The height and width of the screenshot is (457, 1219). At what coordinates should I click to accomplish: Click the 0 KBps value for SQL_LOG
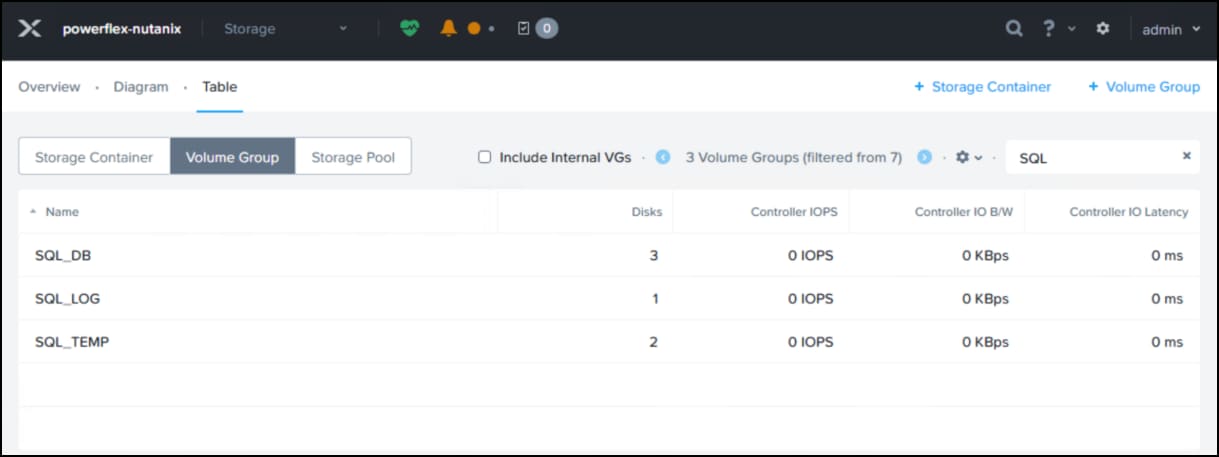pos(985,298)
